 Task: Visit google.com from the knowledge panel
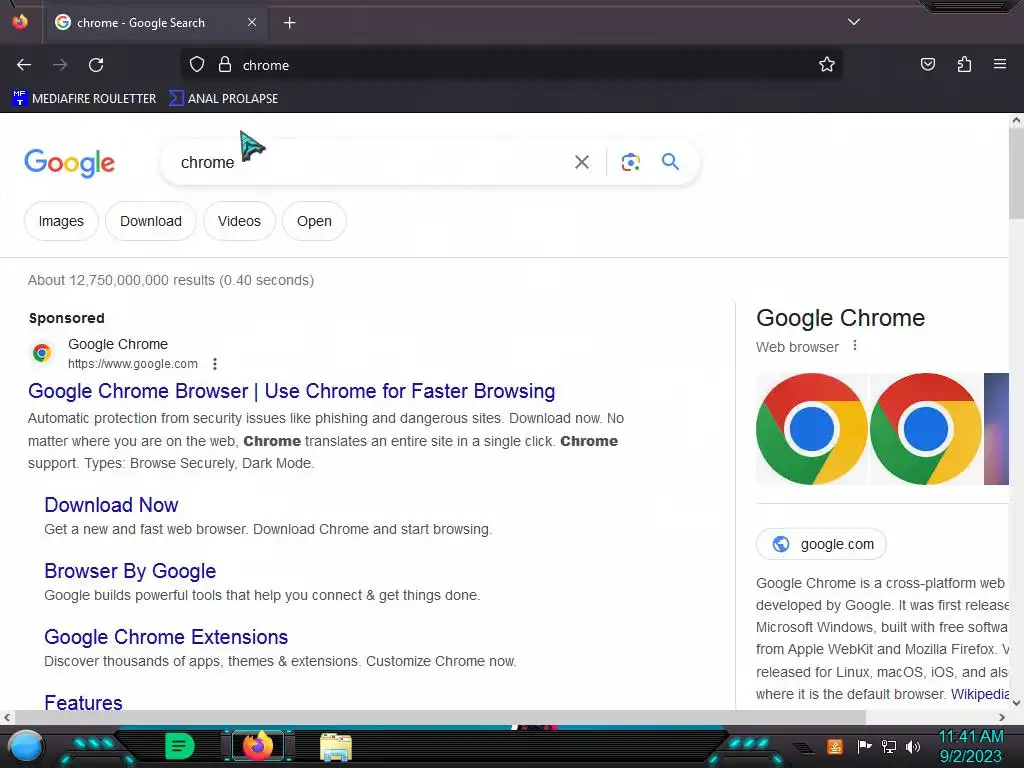click(821, 544)
